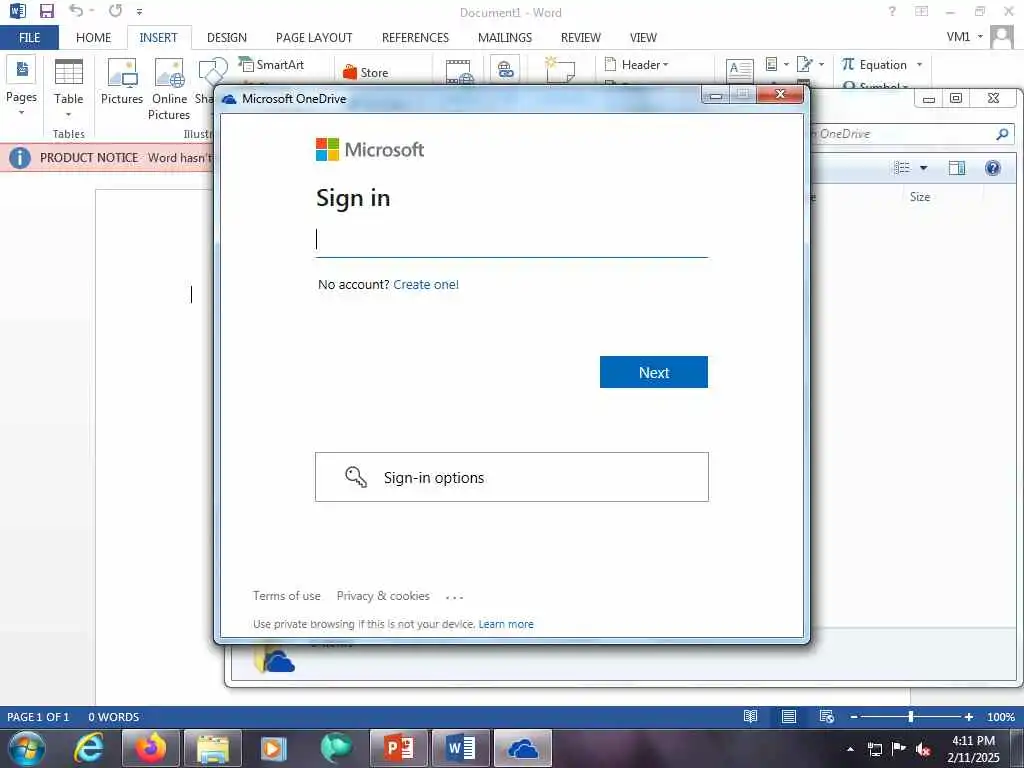Click the Search OneDrive box in Explorer
The image size is (1024, 768).
coord(901,134)
